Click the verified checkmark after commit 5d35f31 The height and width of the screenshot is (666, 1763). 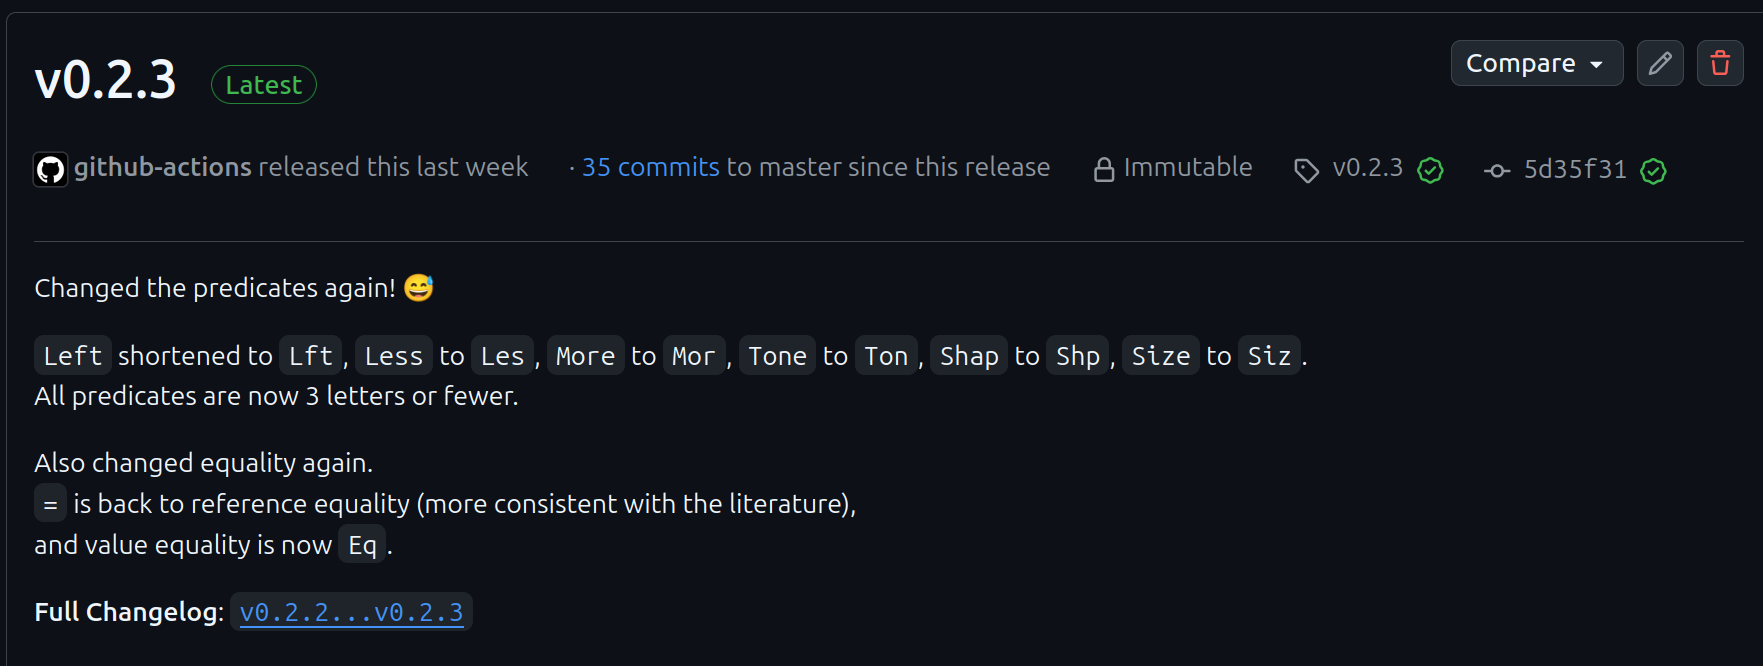tap(1653, 171)
